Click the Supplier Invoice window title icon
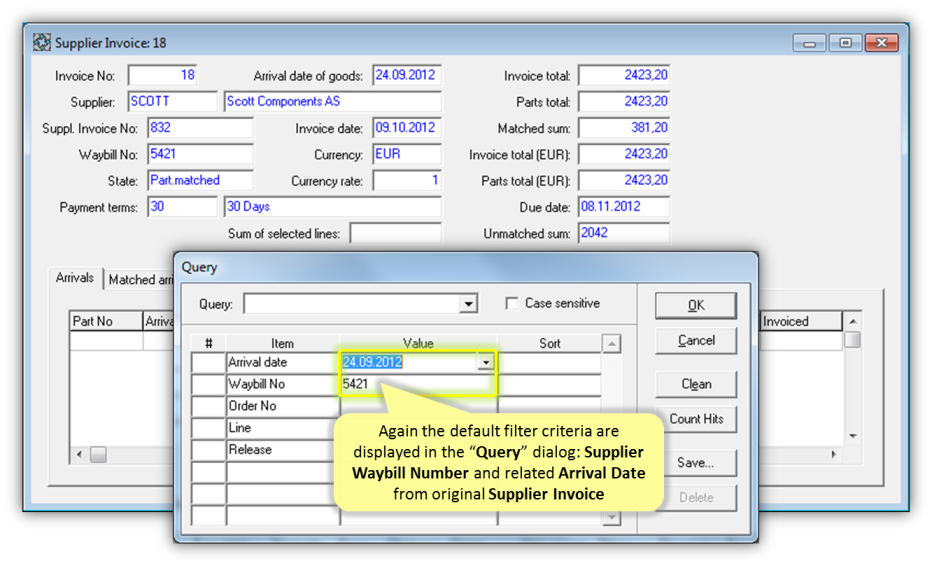Viewport: 932px width, 566px height. [42, 43]
